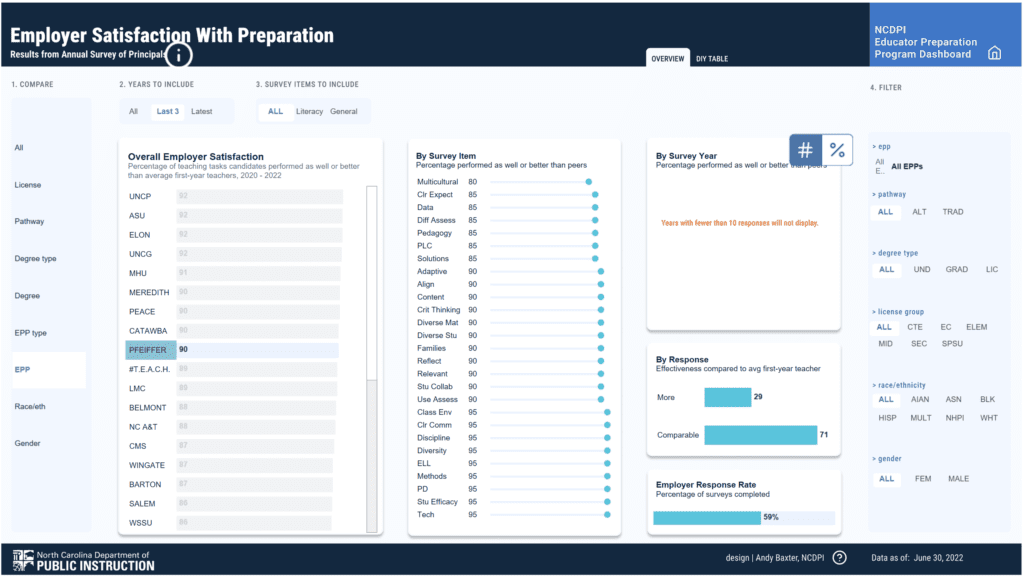Screen dimensions: 1024x576
Task: Switch to the DIY Table tab
Action: [x=712, y=59]
